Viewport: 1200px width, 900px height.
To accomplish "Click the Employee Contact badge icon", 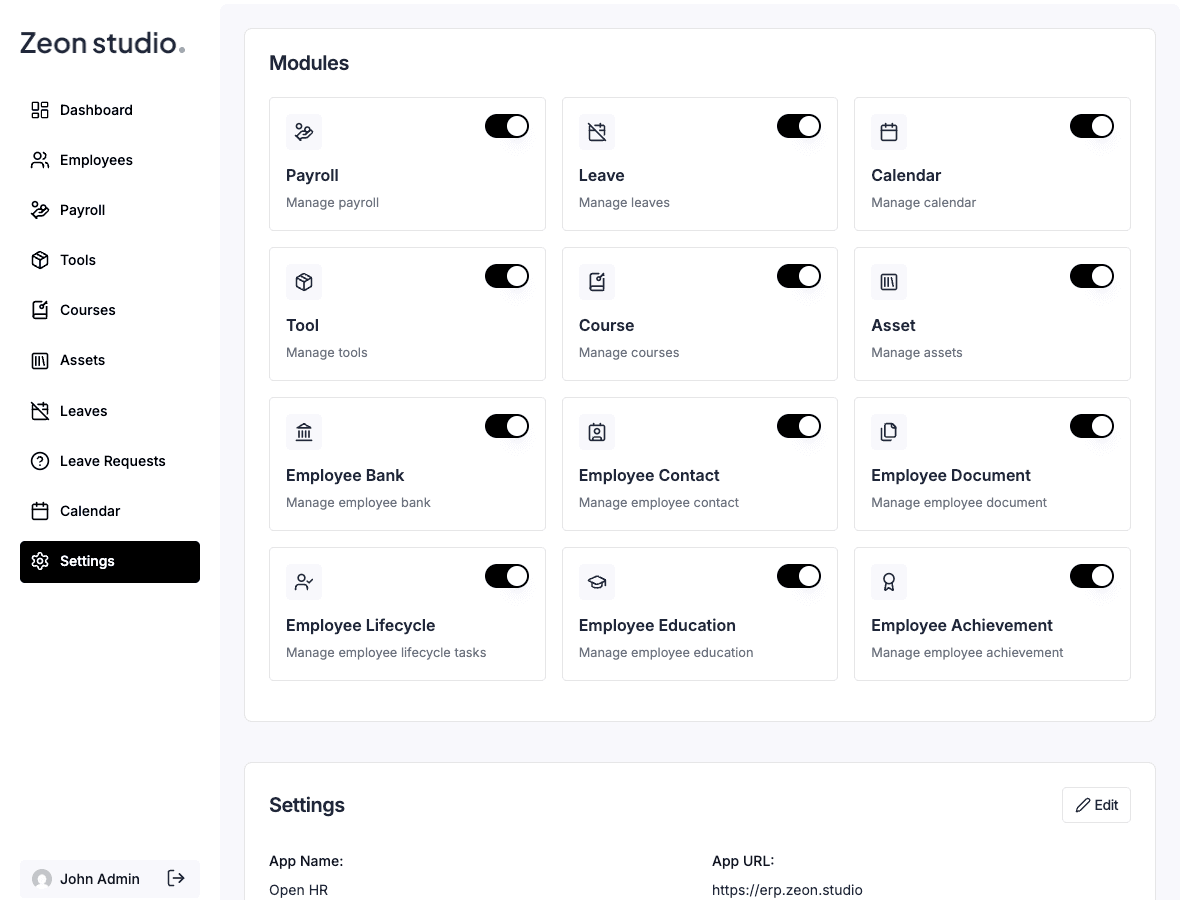I will [x=597, y=432].
